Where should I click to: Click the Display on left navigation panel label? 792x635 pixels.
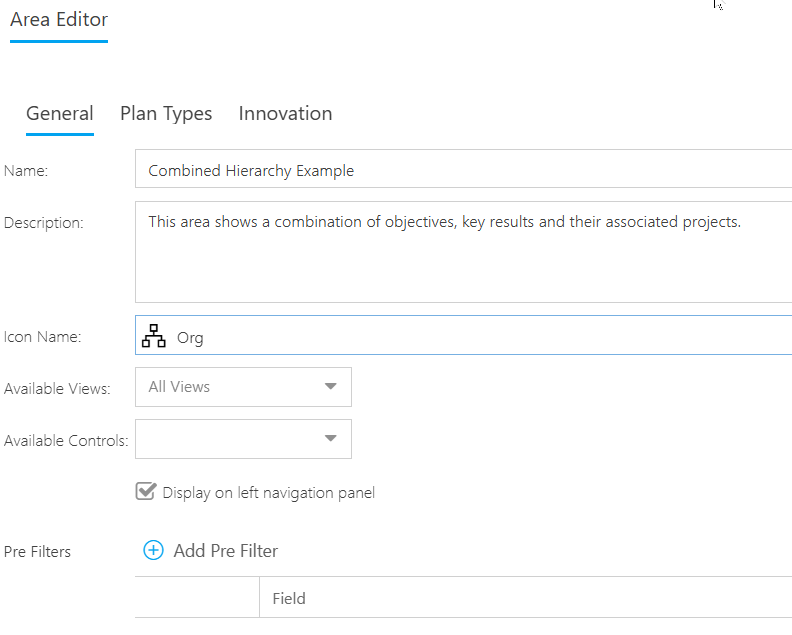click(x=269, y=493)
